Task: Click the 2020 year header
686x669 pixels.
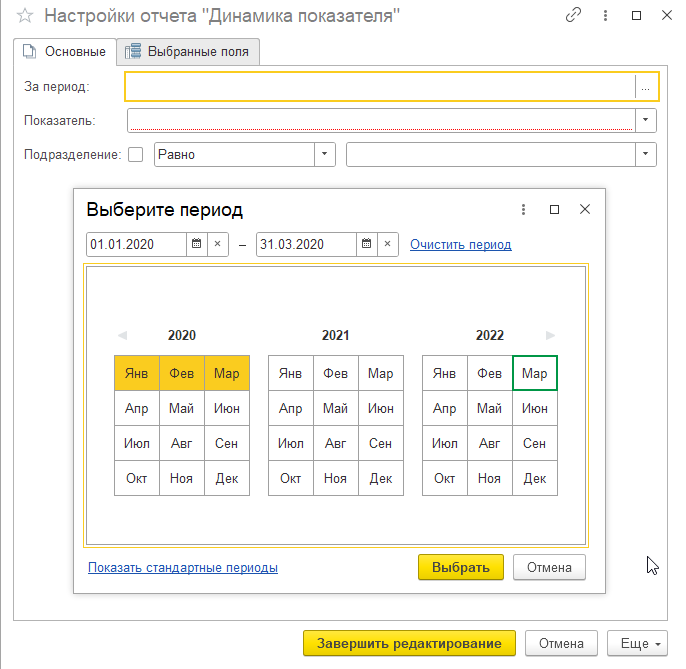Action: (182, 336)
